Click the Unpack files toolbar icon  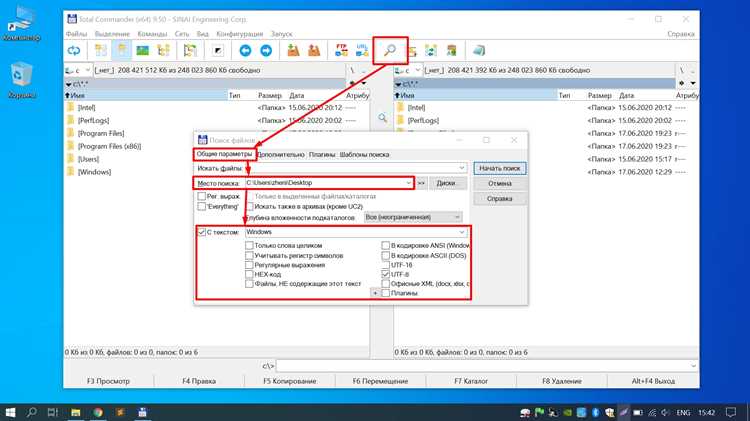(314, 50)
